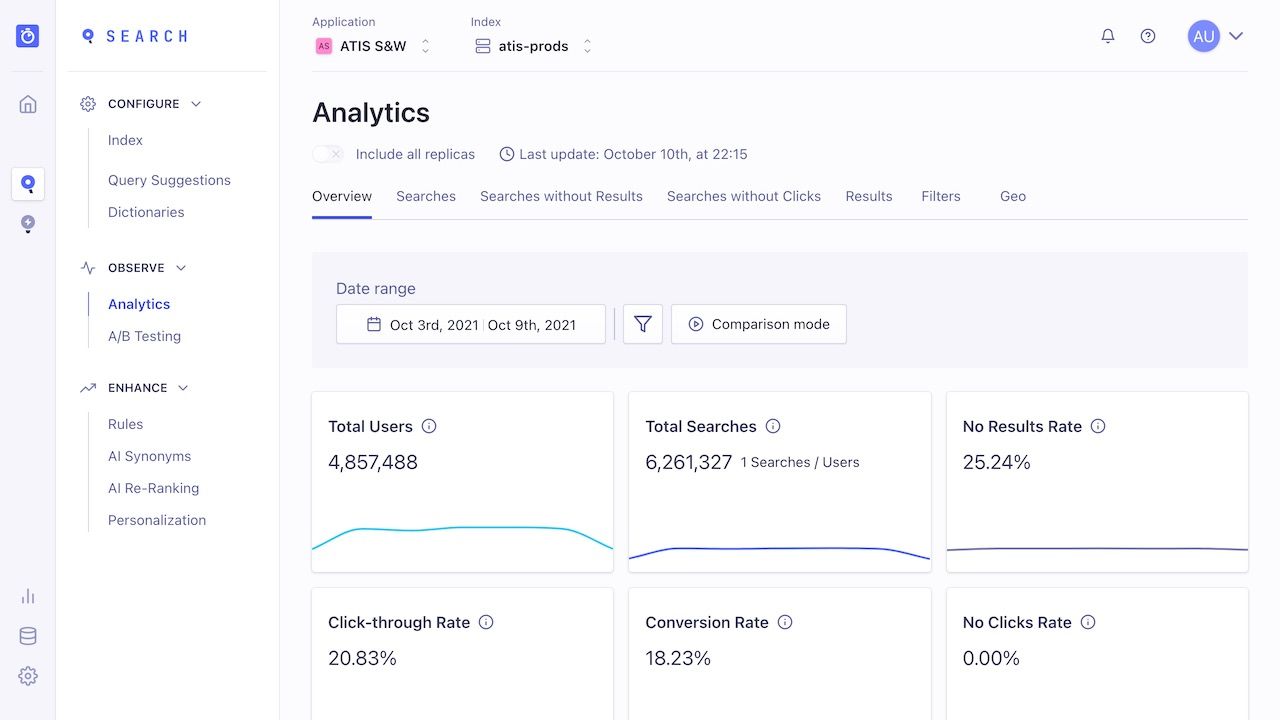
Task: Click the 6,261,327 searches value
Action: pos(689,462)
